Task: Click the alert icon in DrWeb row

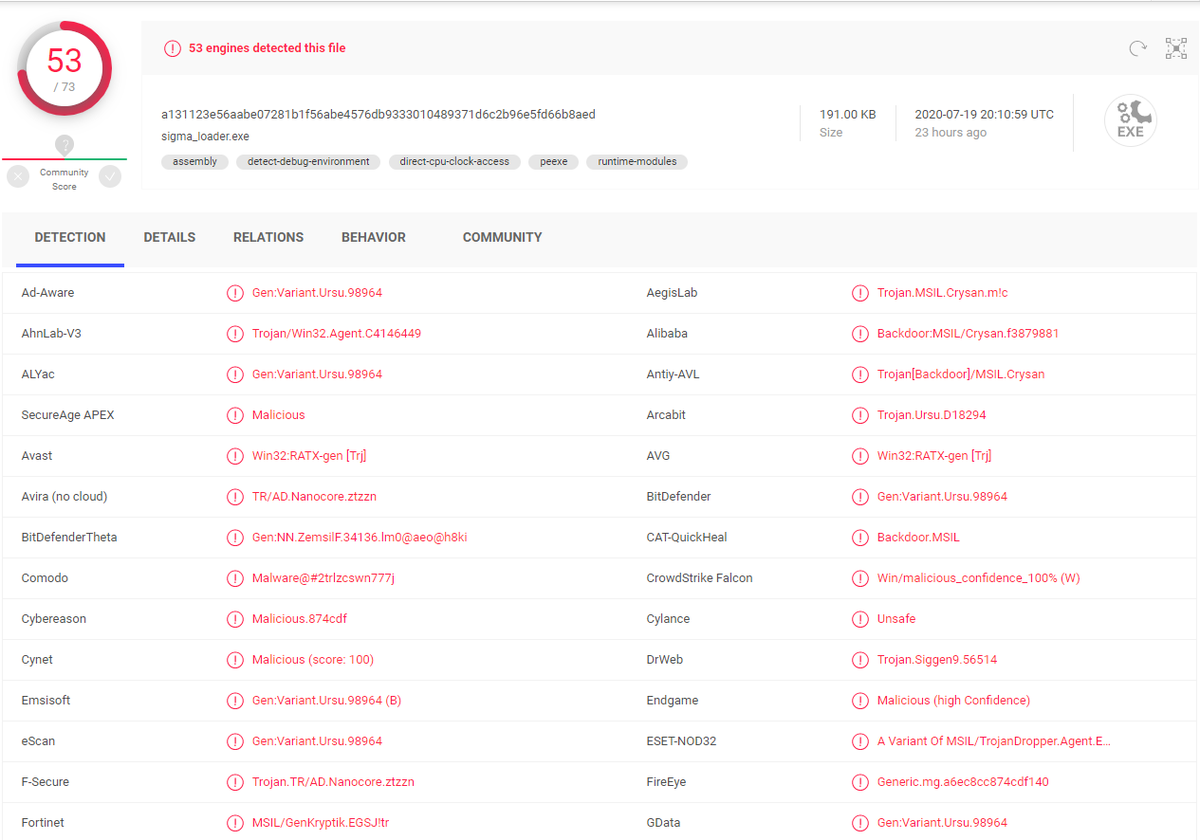Action: tap(860, 660)
